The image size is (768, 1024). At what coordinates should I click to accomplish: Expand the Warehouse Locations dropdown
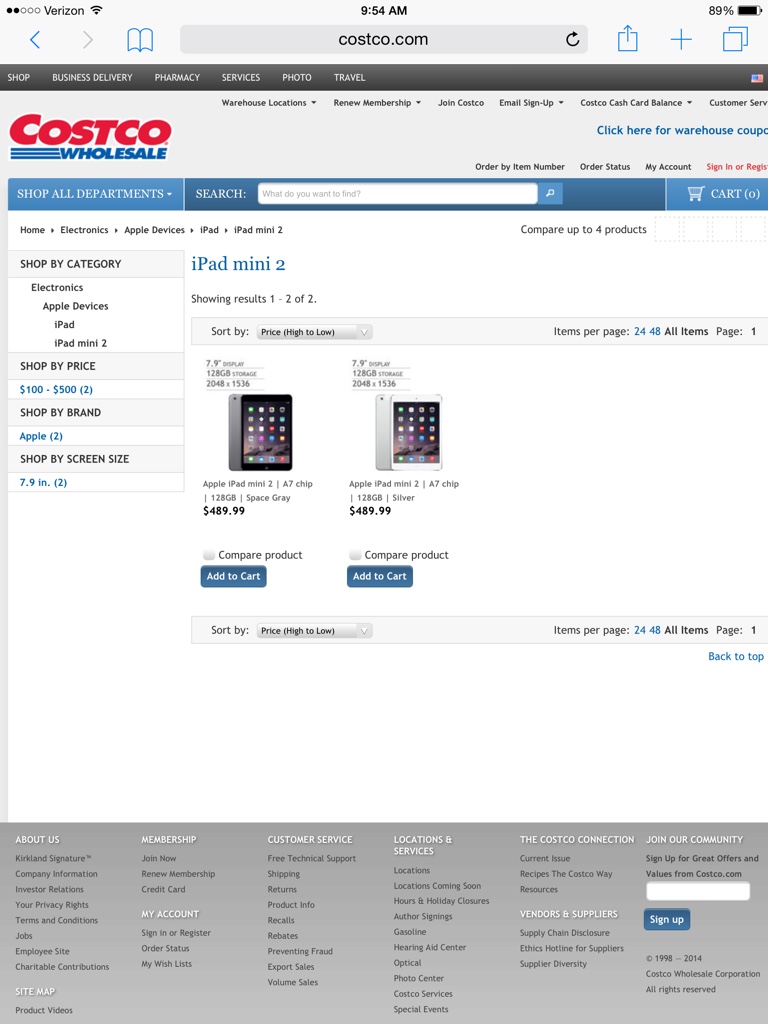tap(269, 103)
